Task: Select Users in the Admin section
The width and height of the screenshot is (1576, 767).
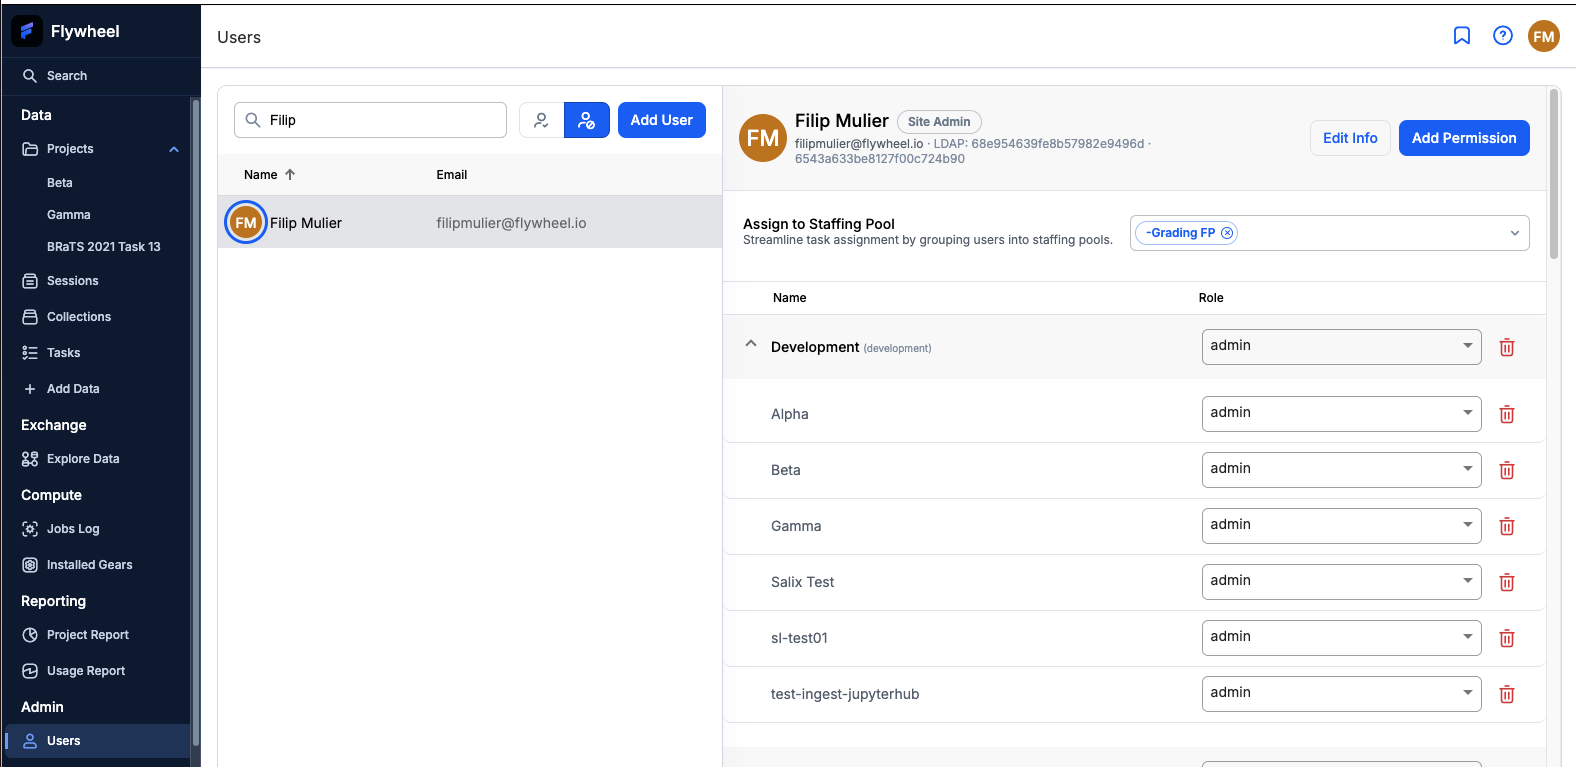Action: coord(96,741)
